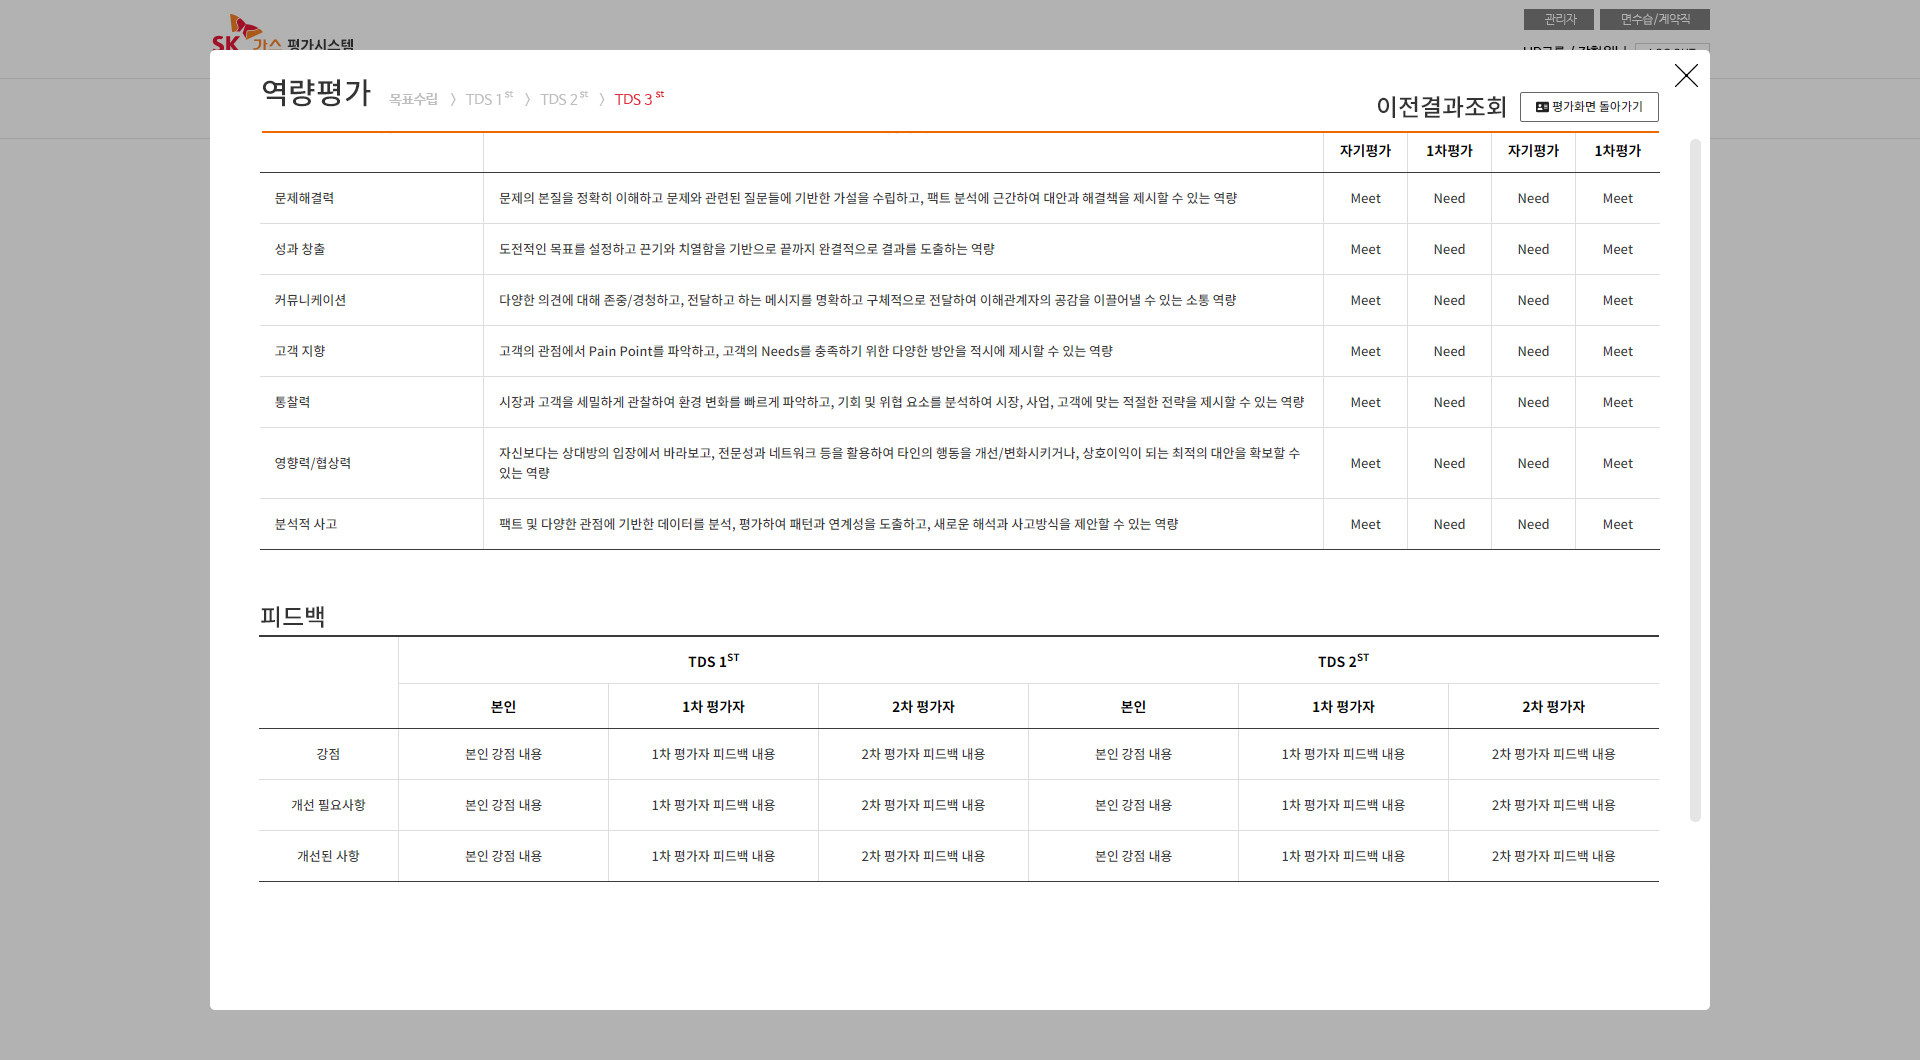
Task: Select the active TDS 3st step
Action: [639, 99]
